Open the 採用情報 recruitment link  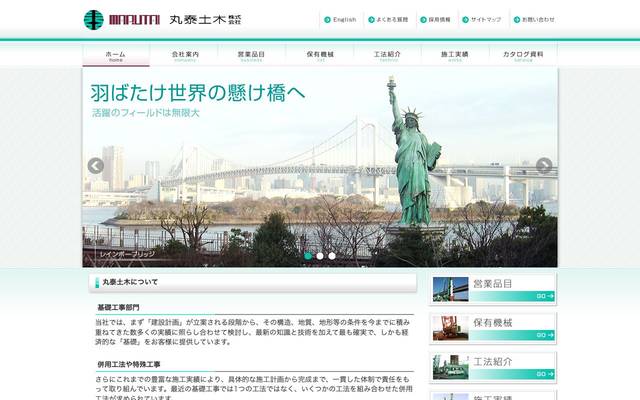click(439, 20)
